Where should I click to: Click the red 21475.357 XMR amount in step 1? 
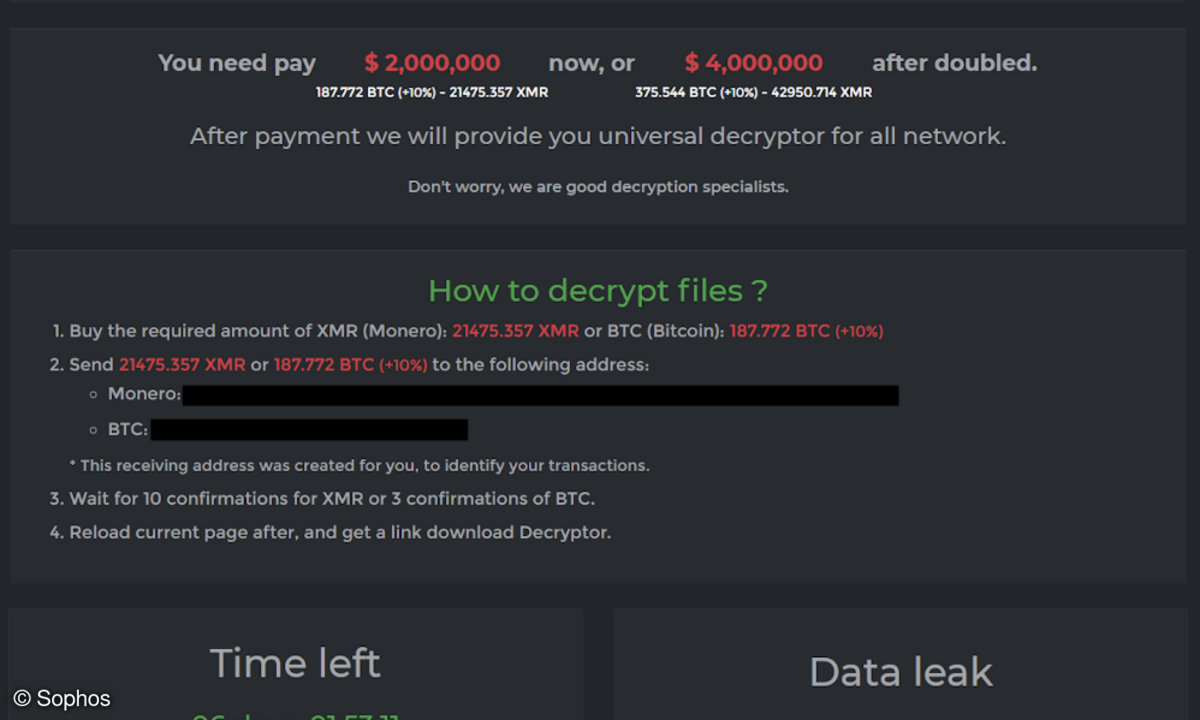coord(515,331)
